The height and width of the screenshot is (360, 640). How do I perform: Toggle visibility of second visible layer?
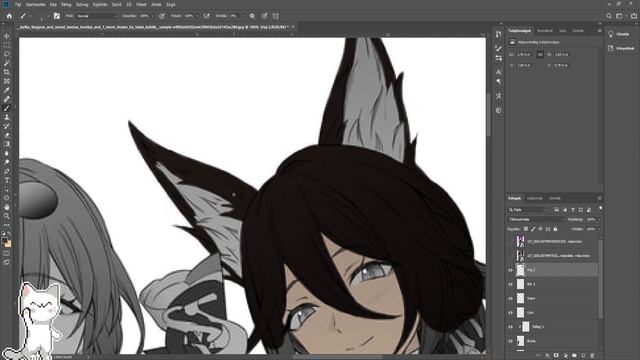[510, 284]
